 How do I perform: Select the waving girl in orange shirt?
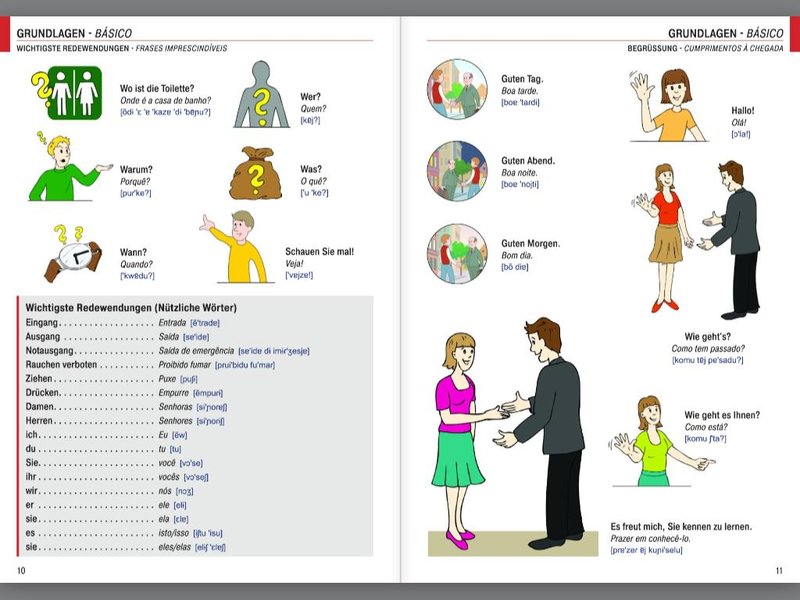(669, 106)
